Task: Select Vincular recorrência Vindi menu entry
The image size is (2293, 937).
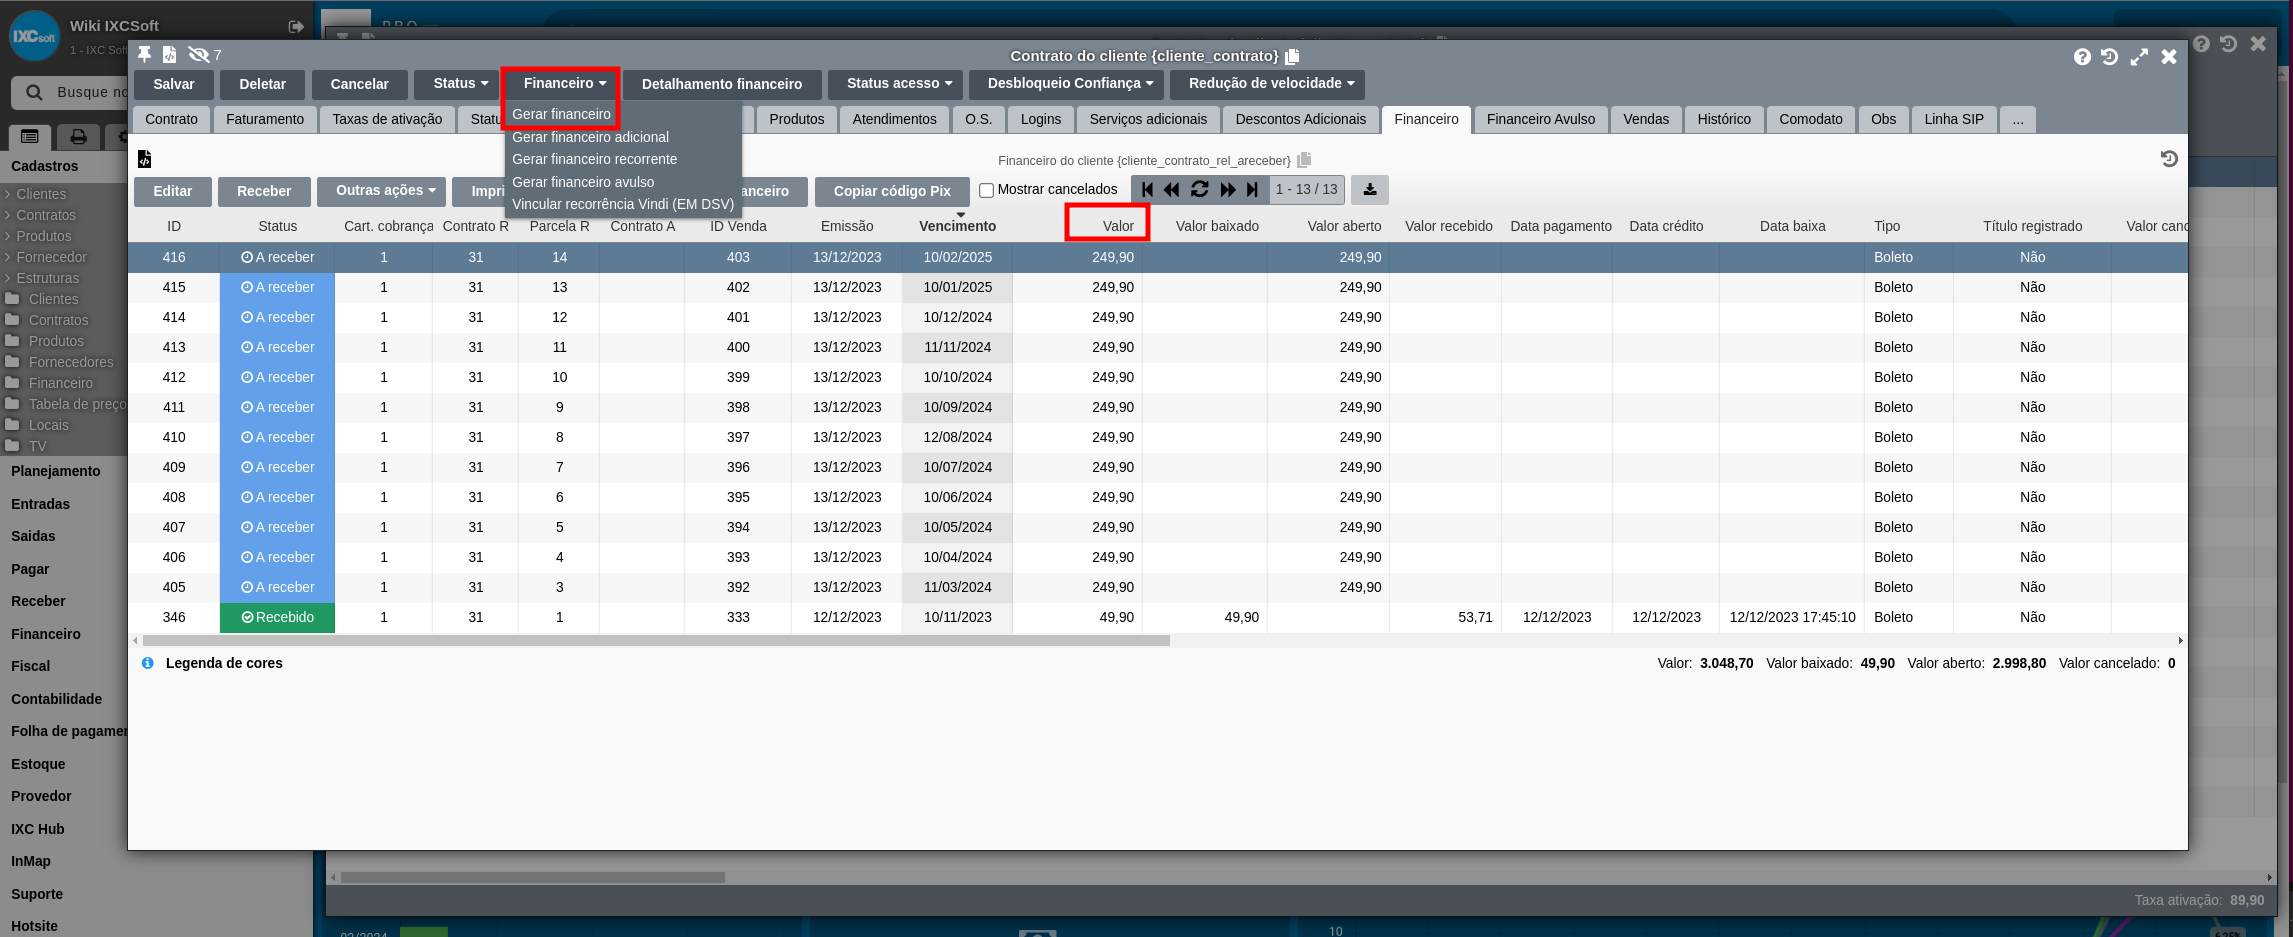Action: (x=623, y=204)
